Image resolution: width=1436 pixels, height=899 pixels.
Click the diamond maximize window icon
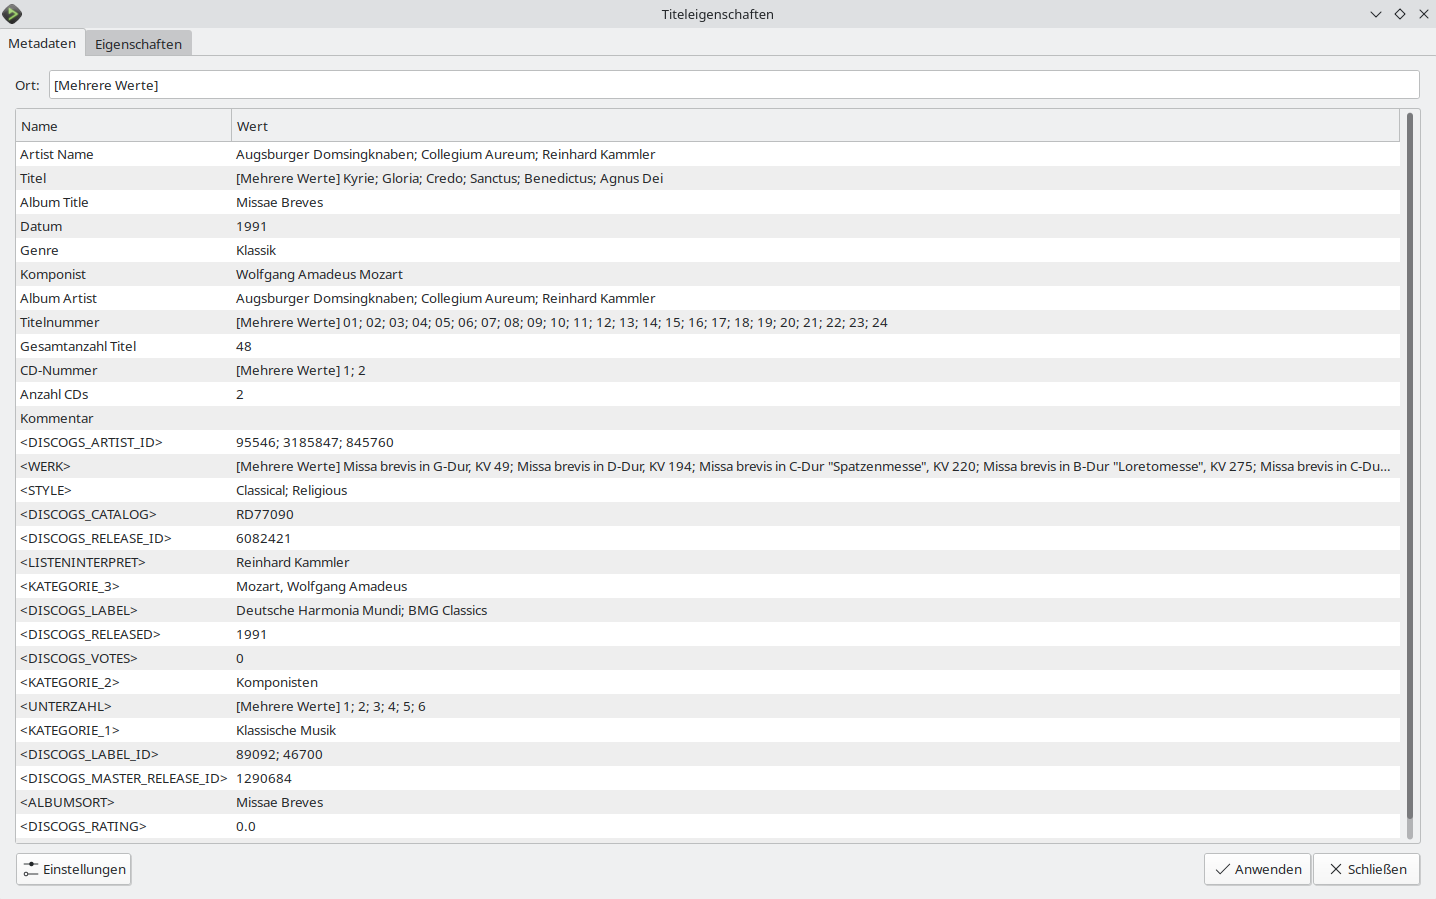pyautogui.click(x=1400, y=14)
